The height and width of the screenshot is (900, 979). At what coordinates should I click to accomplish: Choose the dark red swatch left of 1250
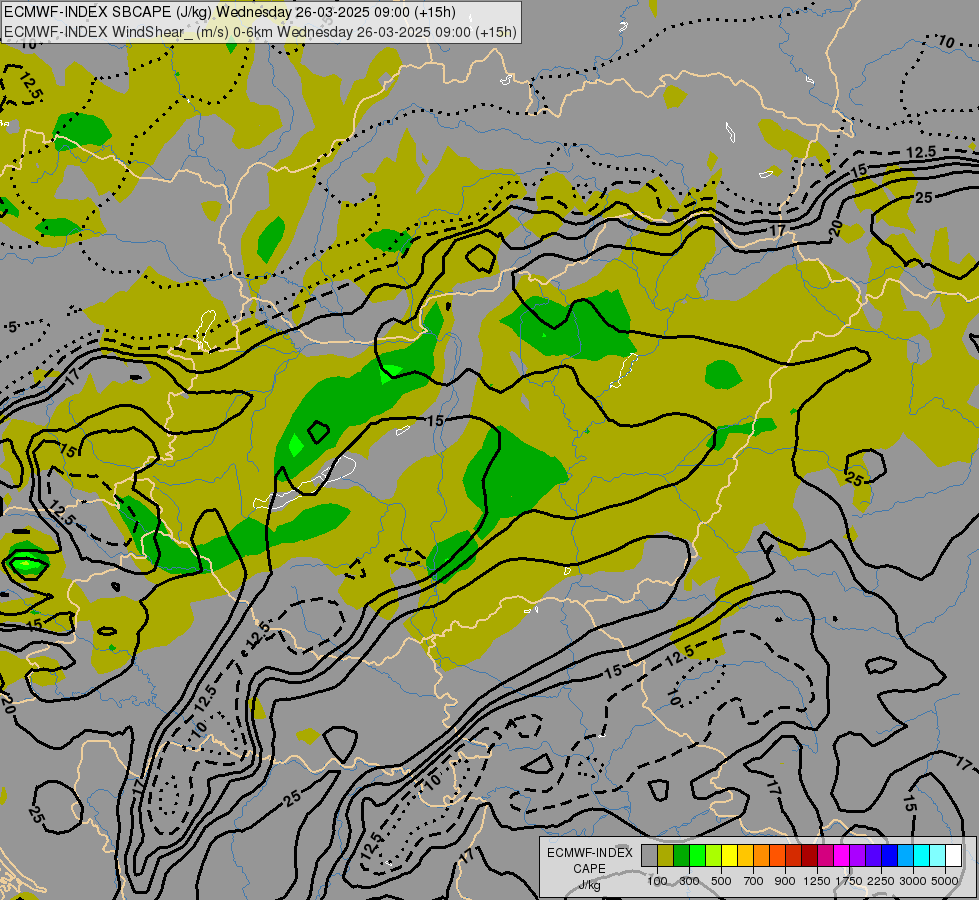pyautogui.click(x=810, y=855)
